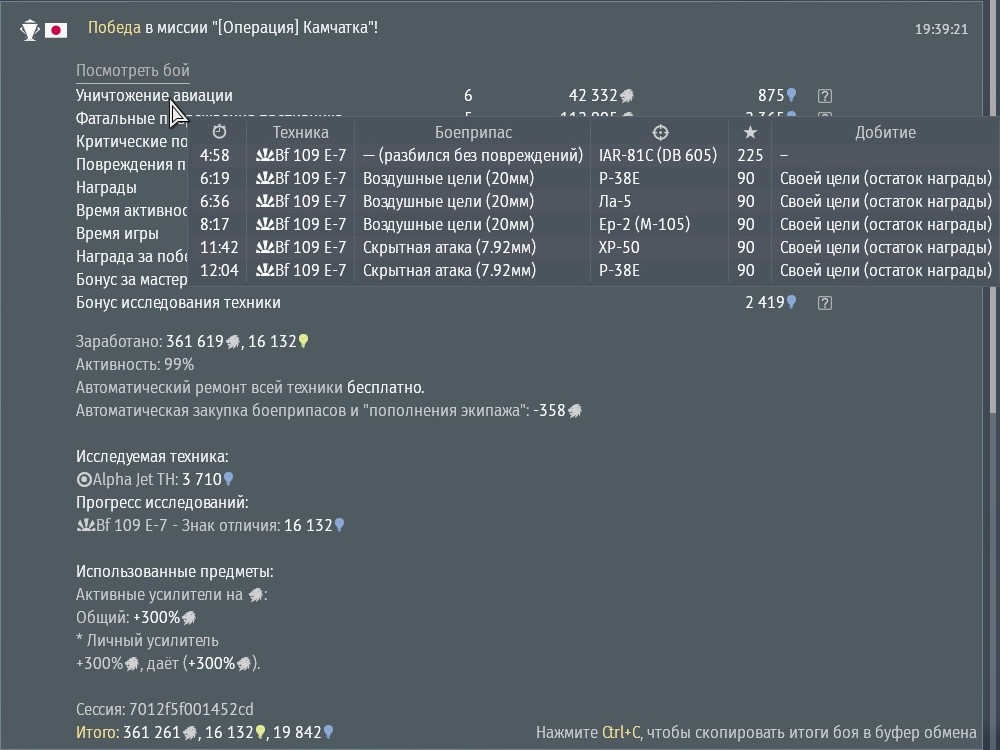
Task: Click silver lion icon next to 42 332
Action: 627,96
